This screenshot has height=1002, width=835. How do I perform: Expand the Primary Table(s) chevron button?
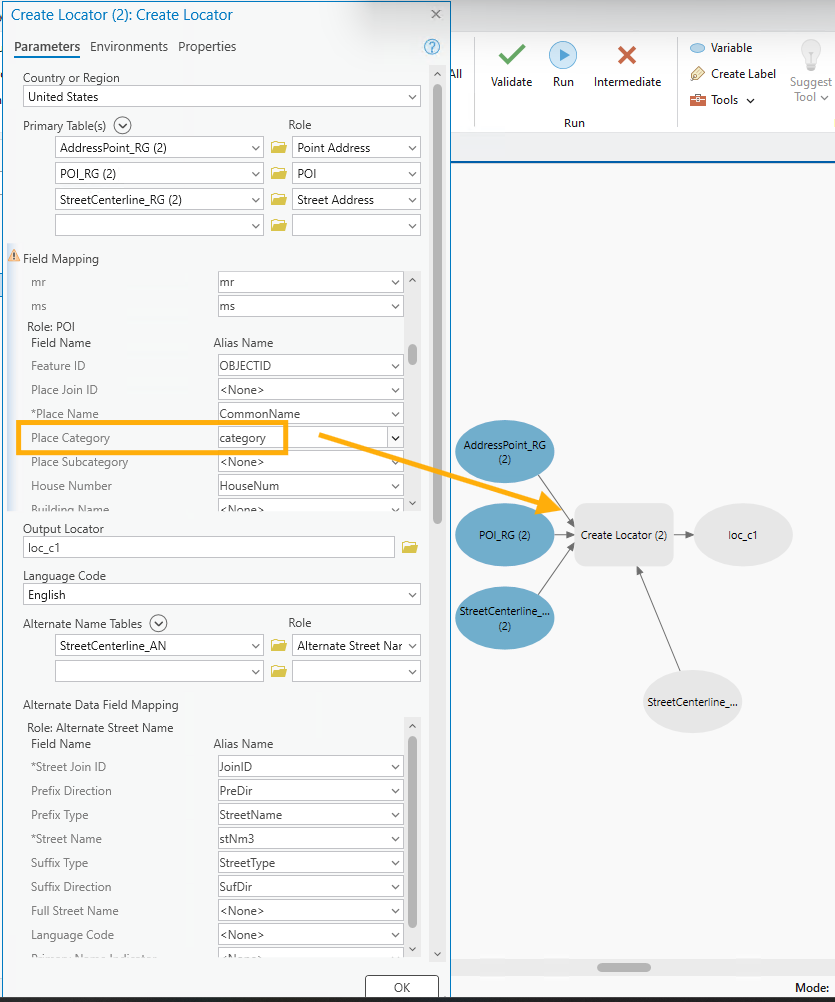click(123, 125)
